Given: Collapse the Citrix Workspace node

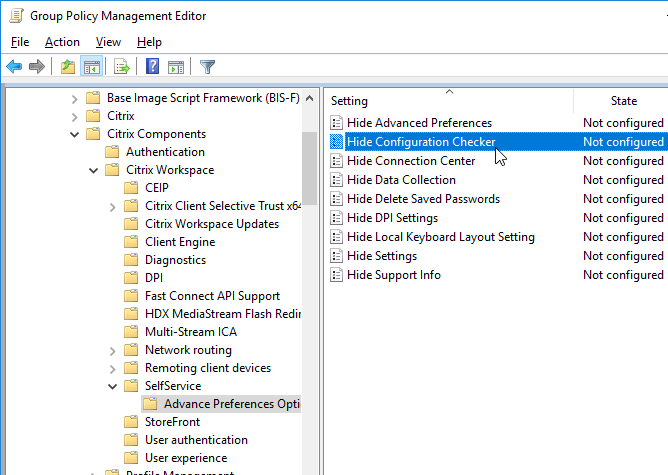Looking at the screenshot, I should click(93, 171).
